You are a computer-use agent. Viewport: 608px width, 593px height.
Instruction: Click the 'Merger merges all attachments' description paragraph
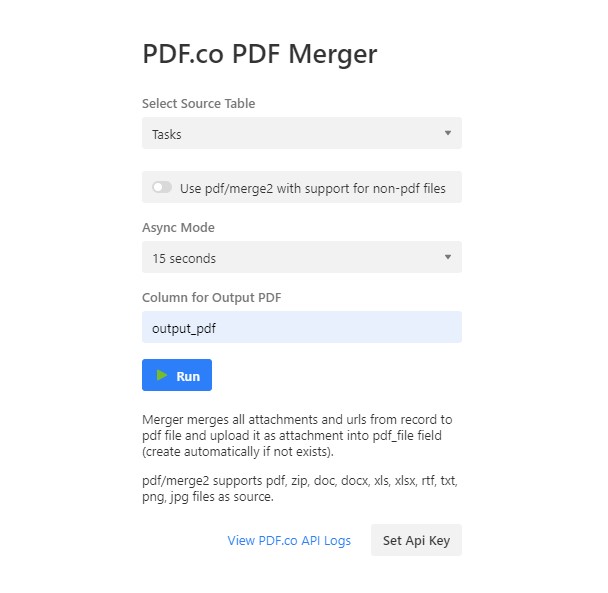[297, 436]
